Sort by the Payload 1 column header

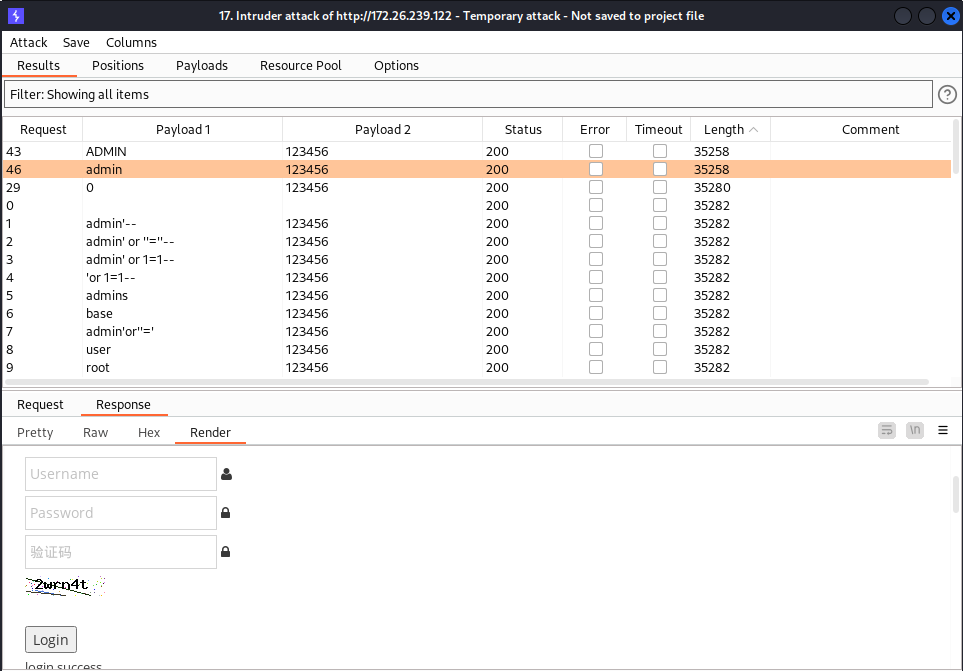coord(183,130)
